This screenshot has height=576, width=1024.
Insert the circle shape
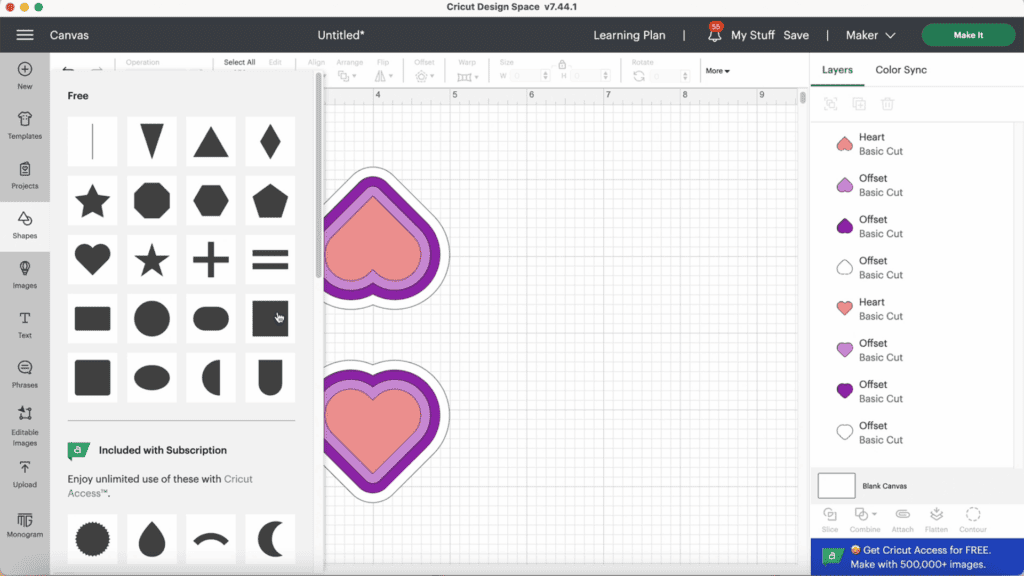click(152, 319)
